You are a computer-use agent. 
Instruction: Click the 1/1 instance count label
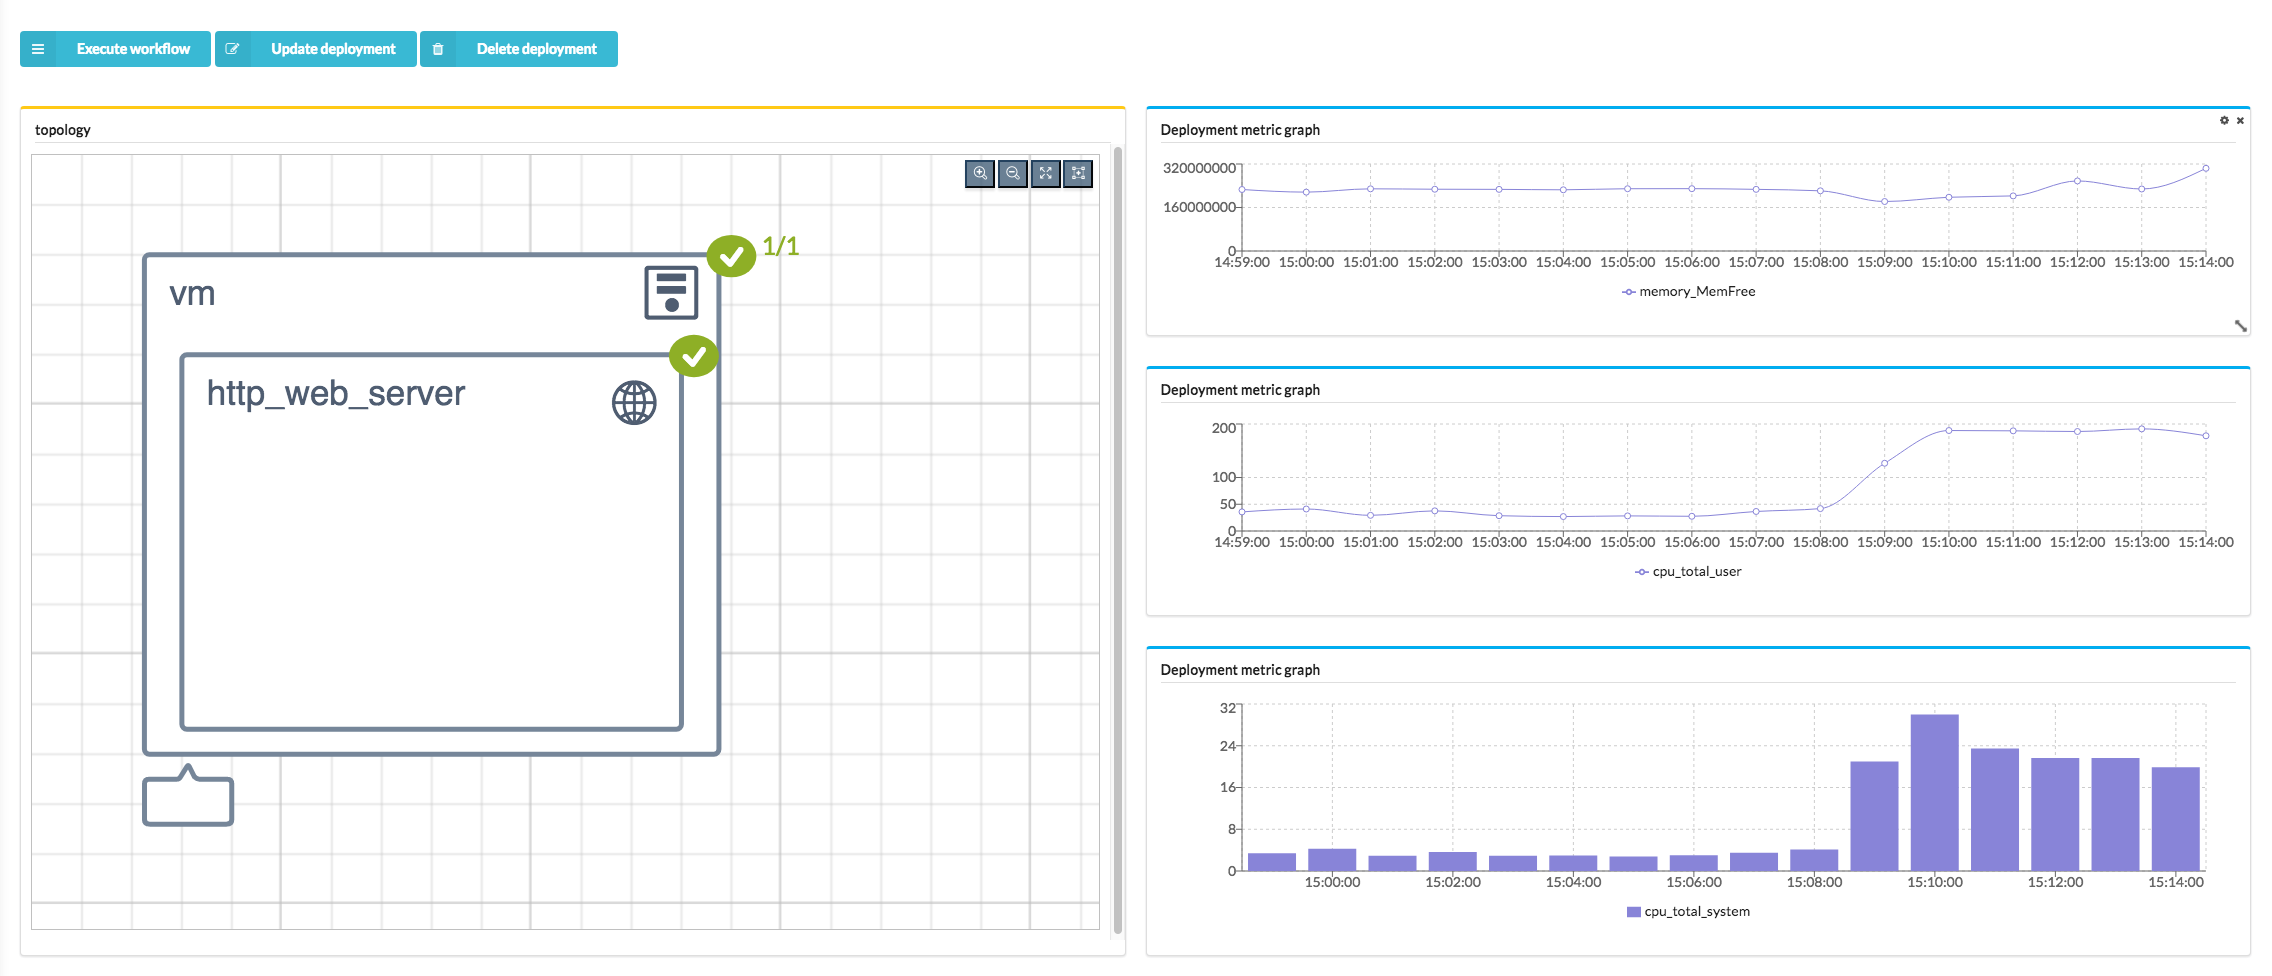pos(780,246)
